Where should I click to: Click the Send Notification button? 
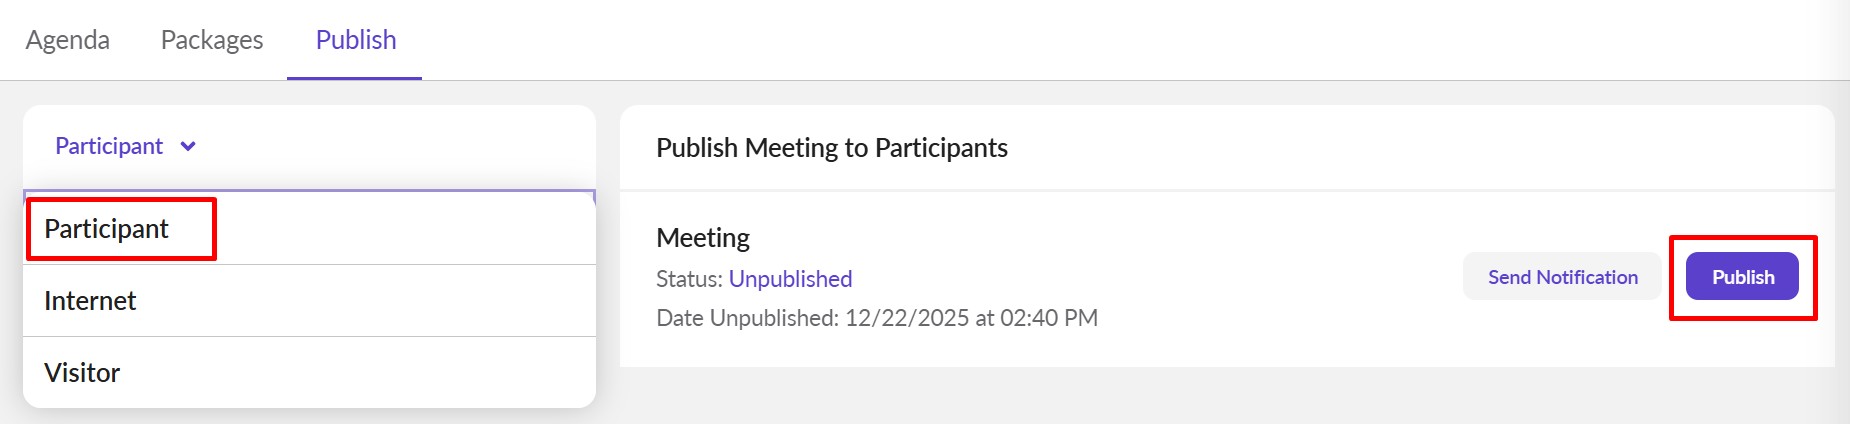[x=1562, y=277]
